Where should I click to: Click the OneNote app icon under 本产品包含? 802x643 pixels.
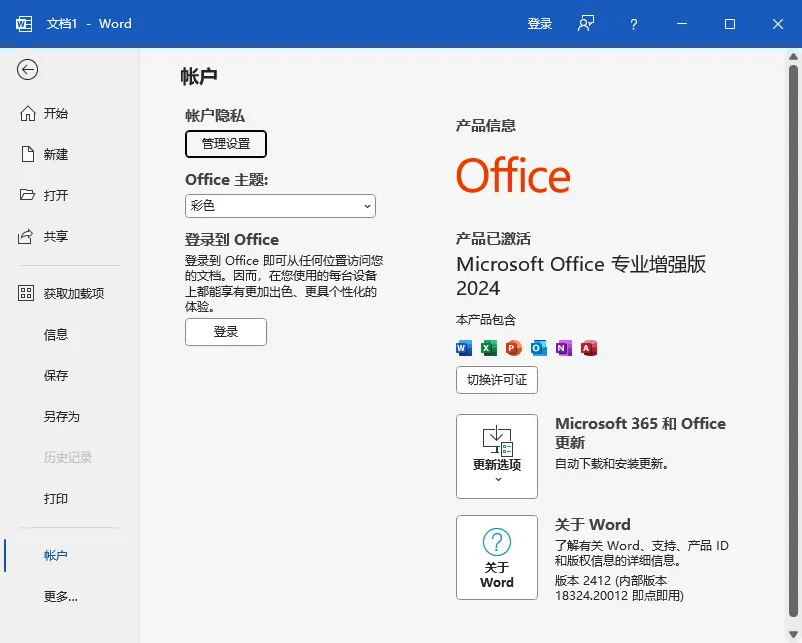[x=564, y=348]
